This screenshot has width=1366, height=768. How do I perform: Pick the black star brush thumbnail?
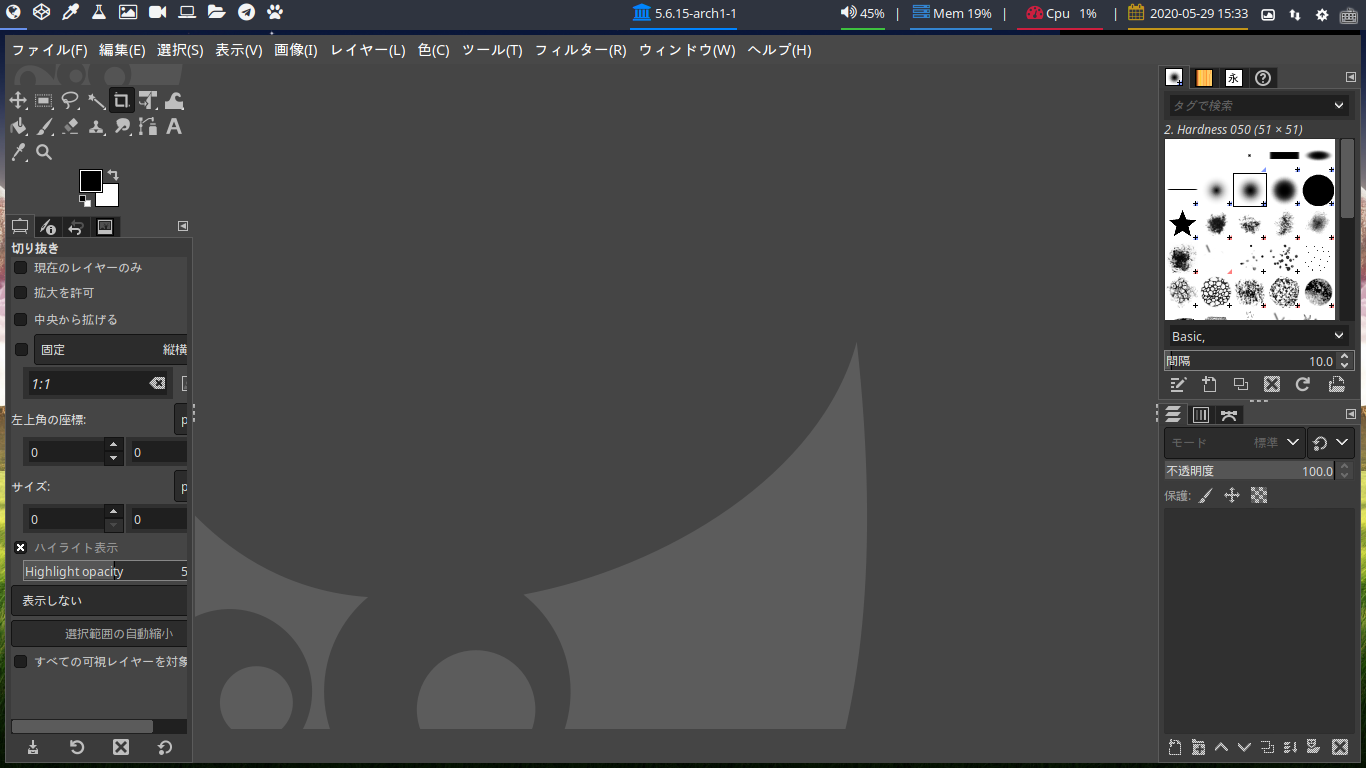click(x=1182, y=222)
